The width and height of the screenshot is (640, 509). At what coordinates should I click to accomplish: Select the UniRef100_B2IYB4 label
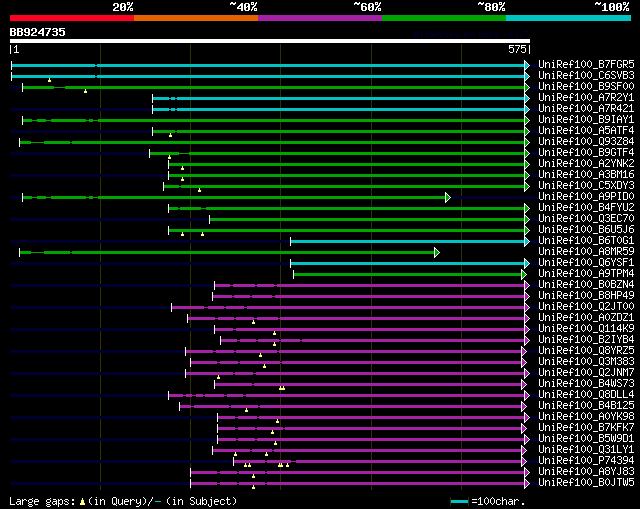click(x=586, y=340)
